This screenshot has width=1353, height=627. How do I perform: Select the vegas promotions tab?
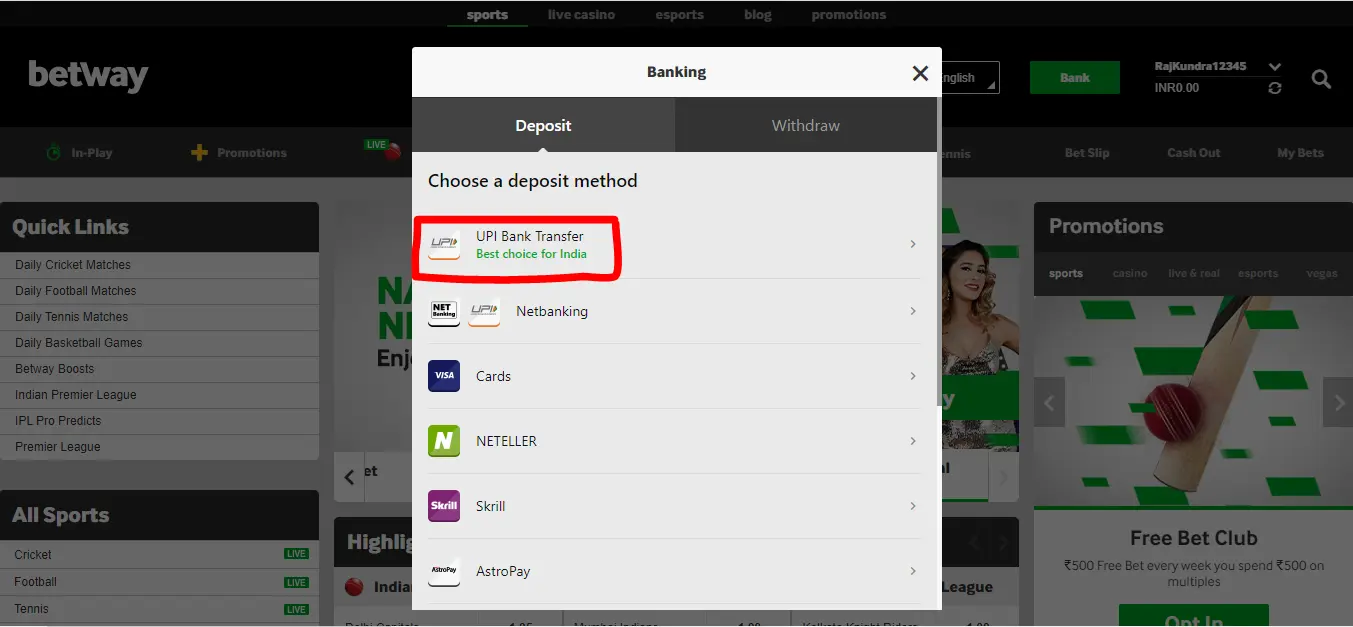tap(1321, 273)
